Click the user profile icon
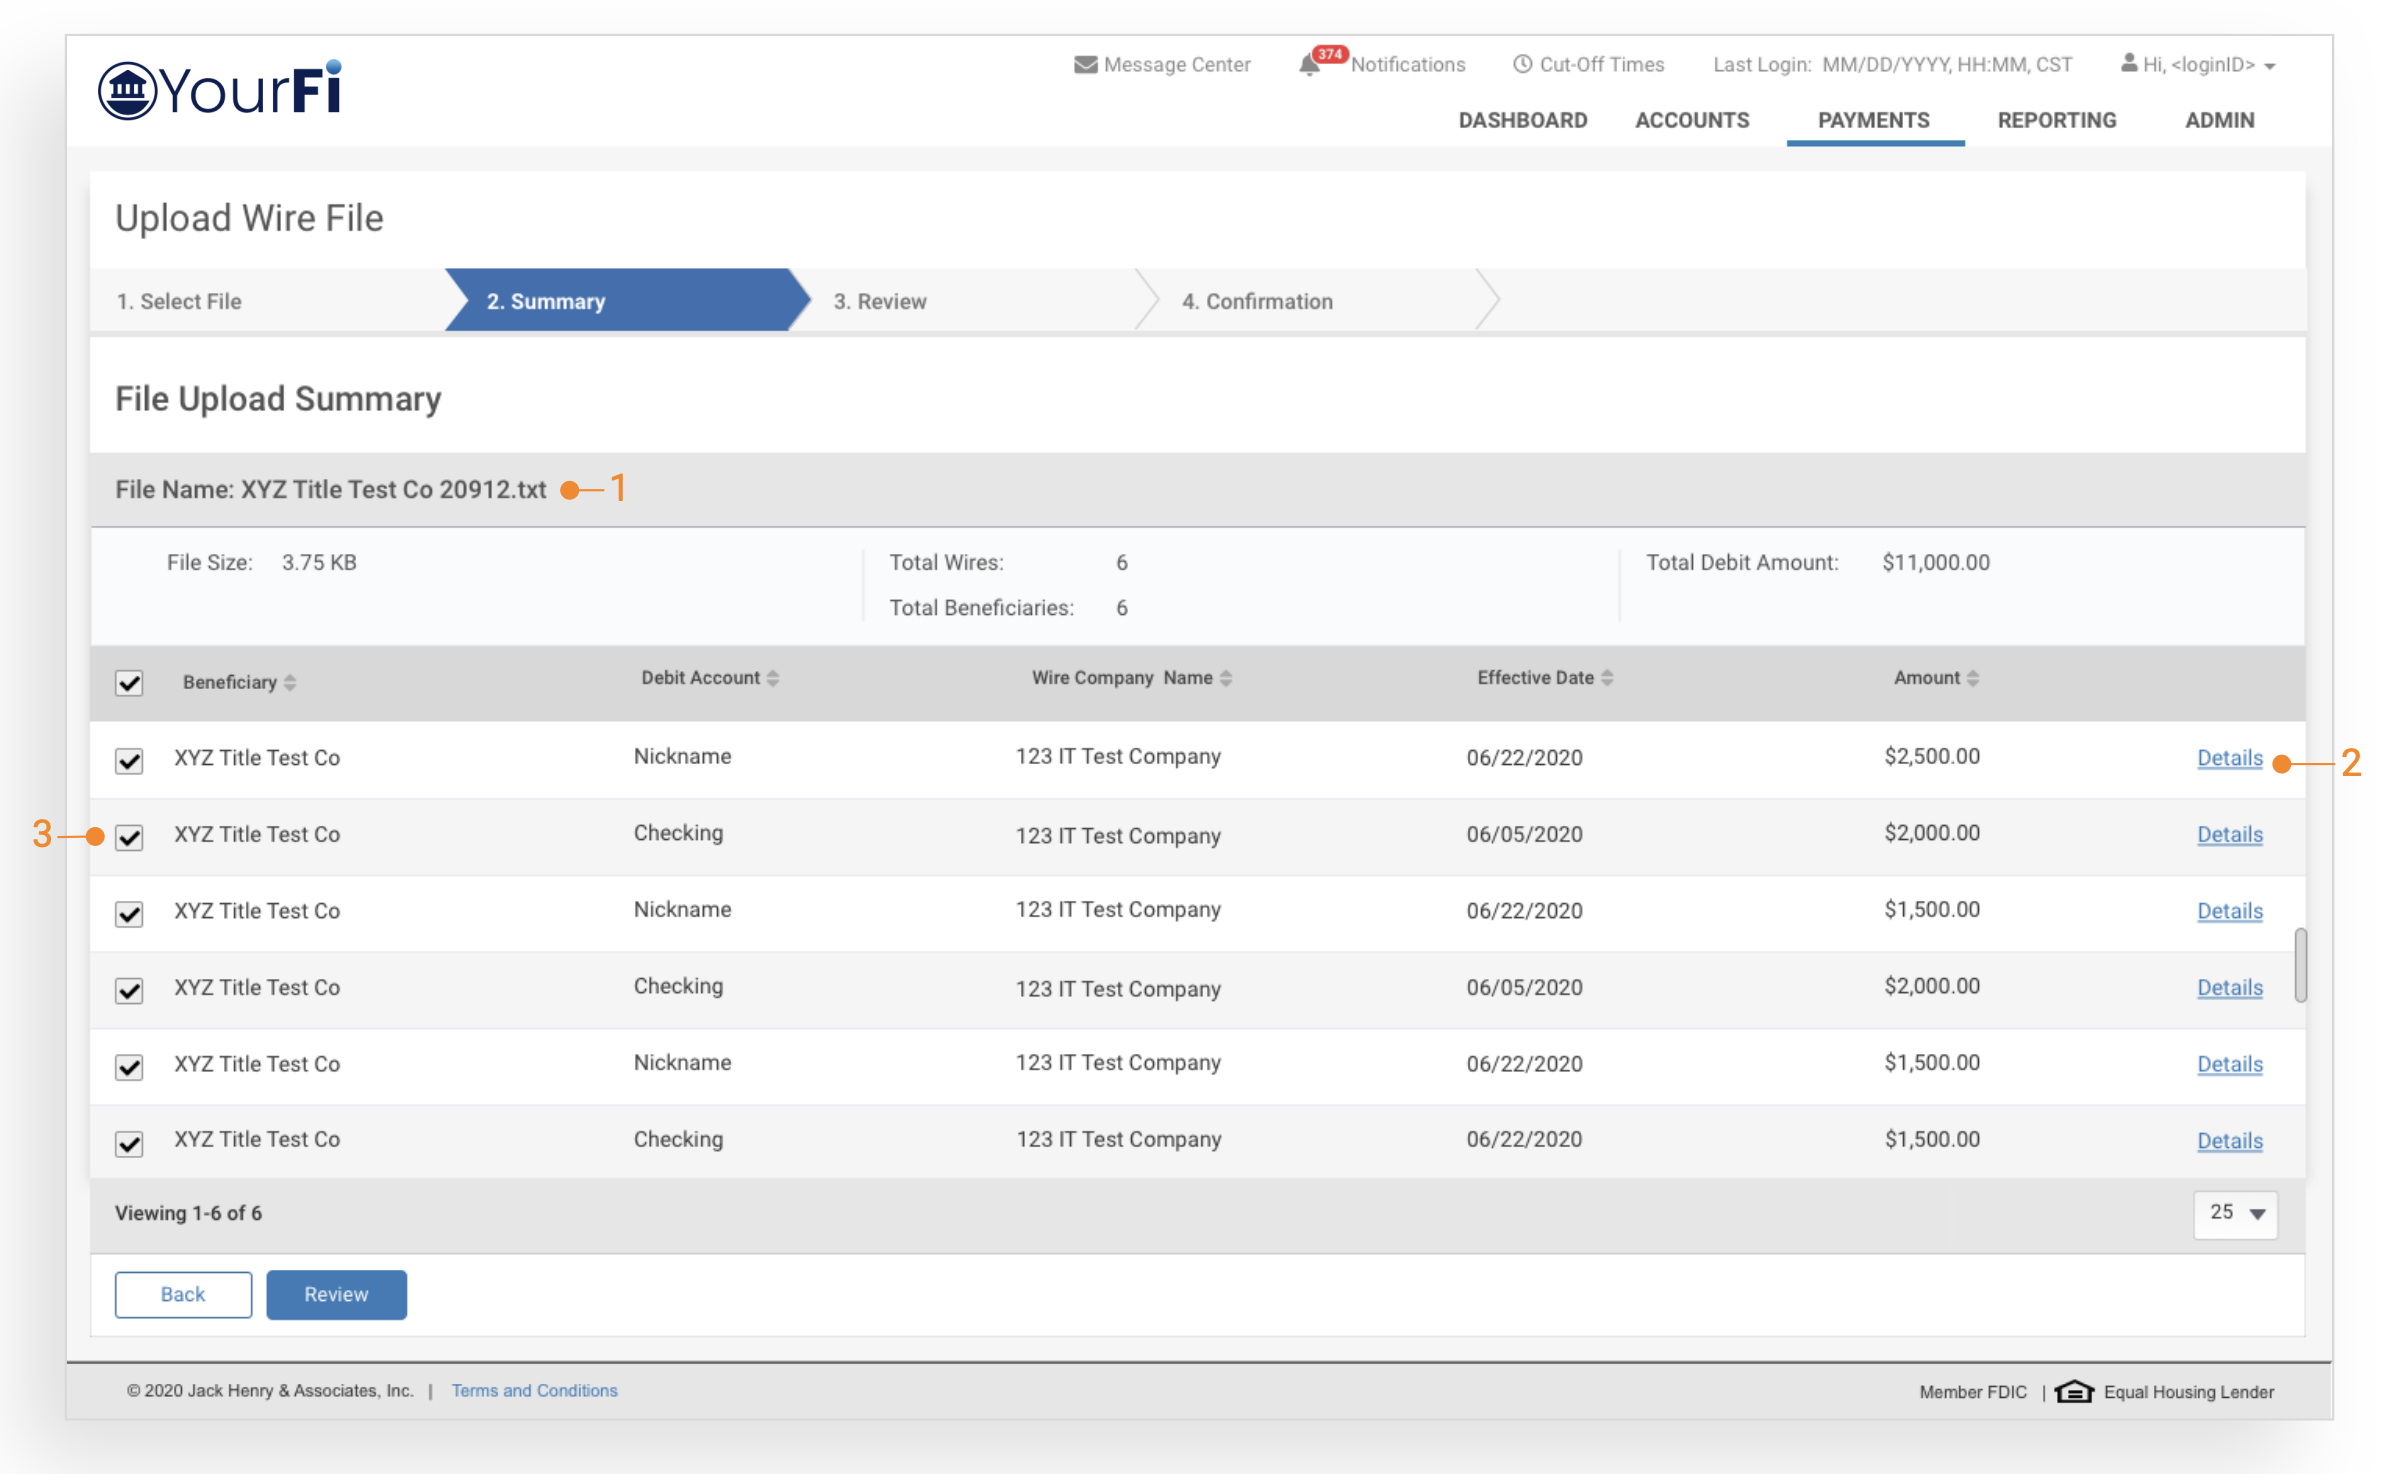The image size is (2398, 1474). point(2129,64)
